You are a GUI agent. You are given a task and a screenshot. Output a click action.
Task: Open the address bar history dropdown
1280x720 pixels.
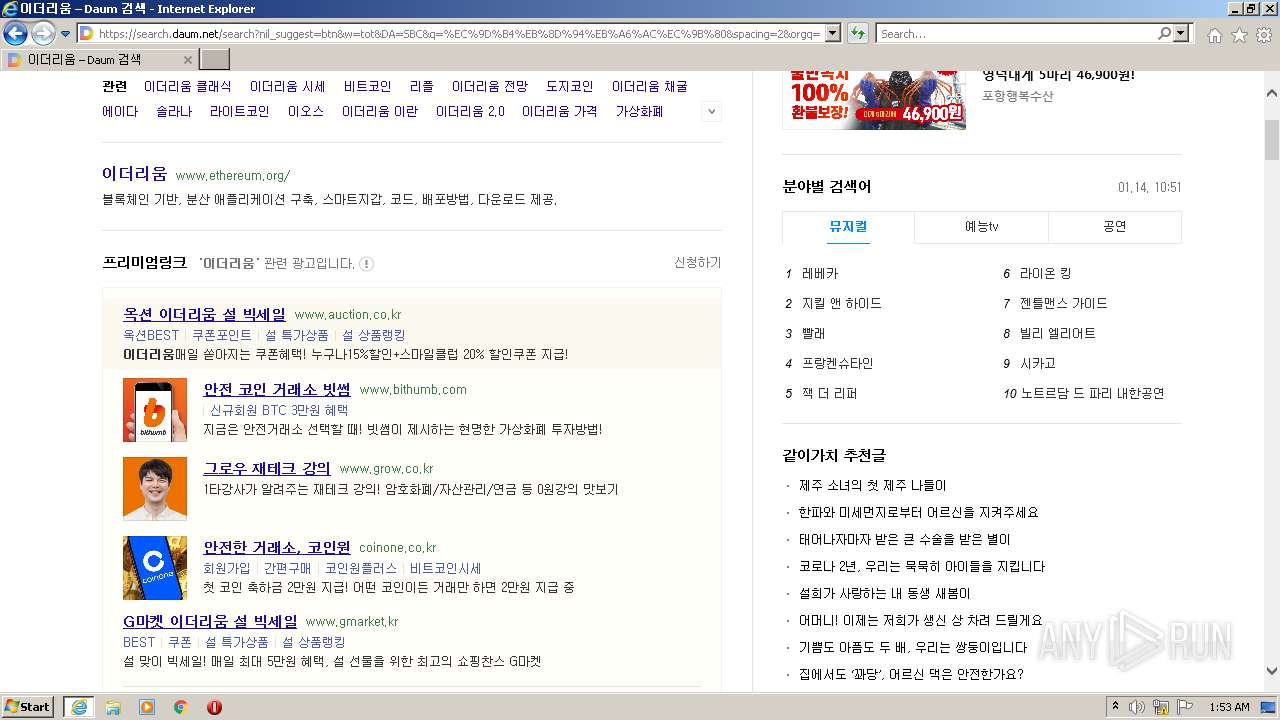click(833, 33)
